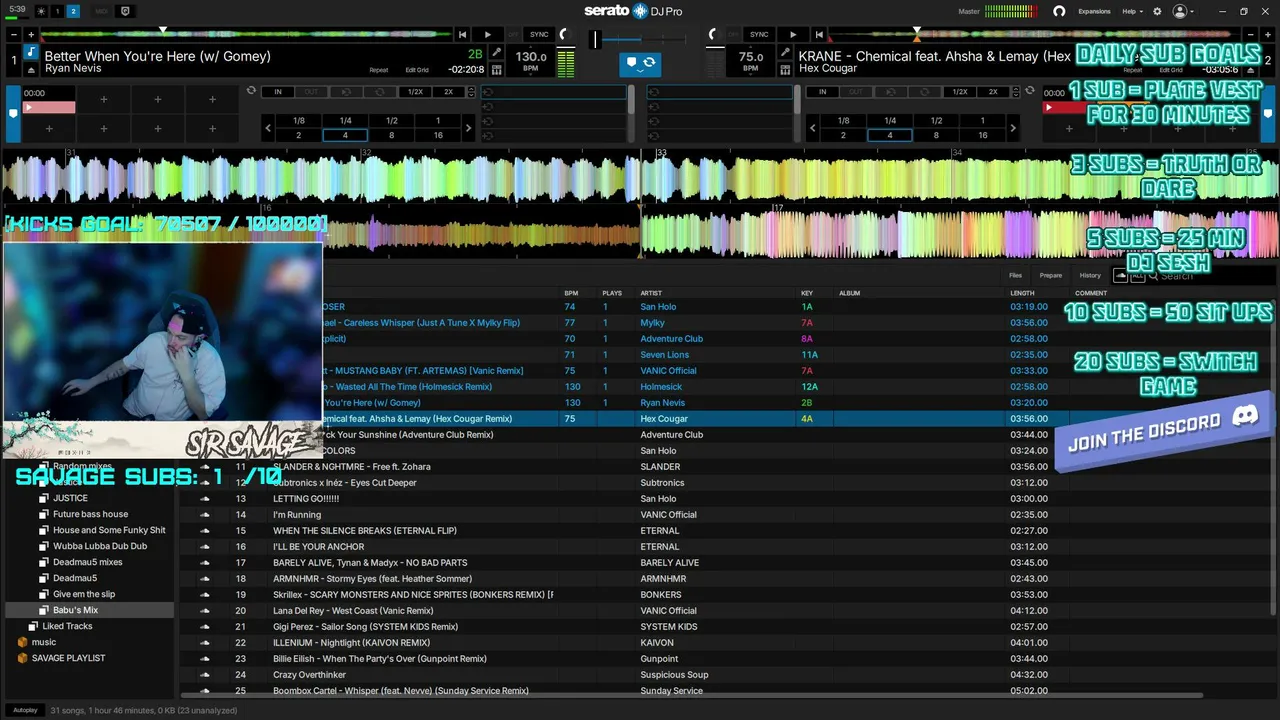Click the blue cue-marker icon in center panel
Viewport: 1280px width, 720px height.
(x=631, y=62)
